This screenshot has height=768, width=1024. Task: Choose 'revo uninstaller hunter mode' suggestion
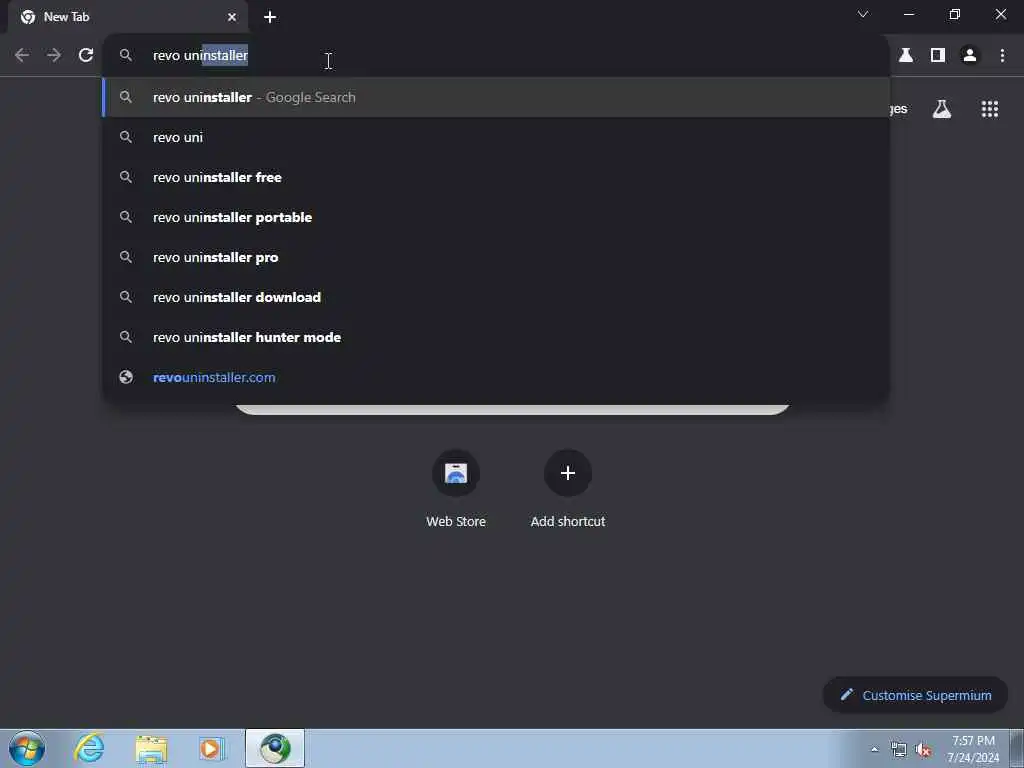coord(496,337)
